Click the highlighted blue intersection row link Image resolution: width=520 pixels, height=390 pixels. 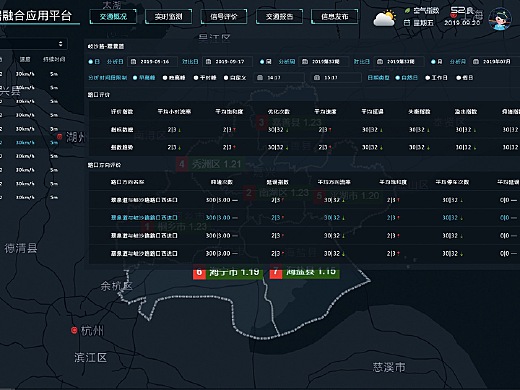tap(144, 218)
